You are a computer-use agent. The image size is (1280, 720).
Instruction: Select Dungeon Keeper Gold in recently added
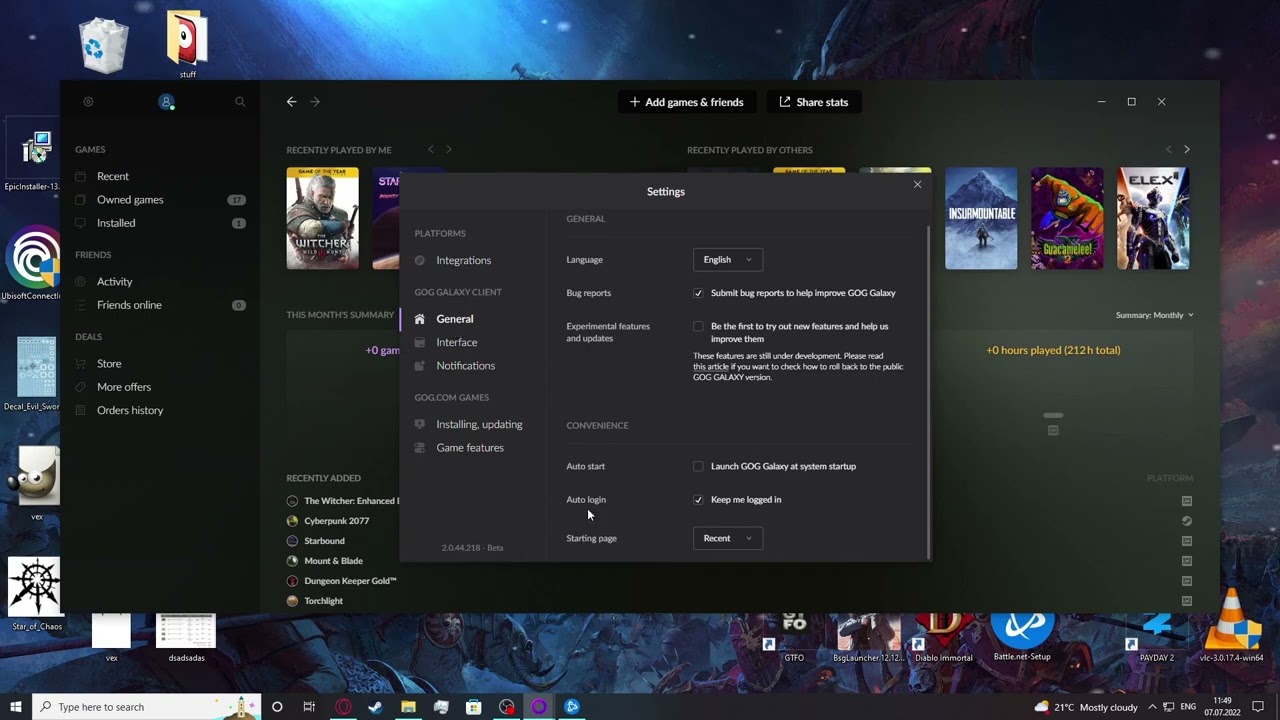pyautogui.click(x=350, y=581)
